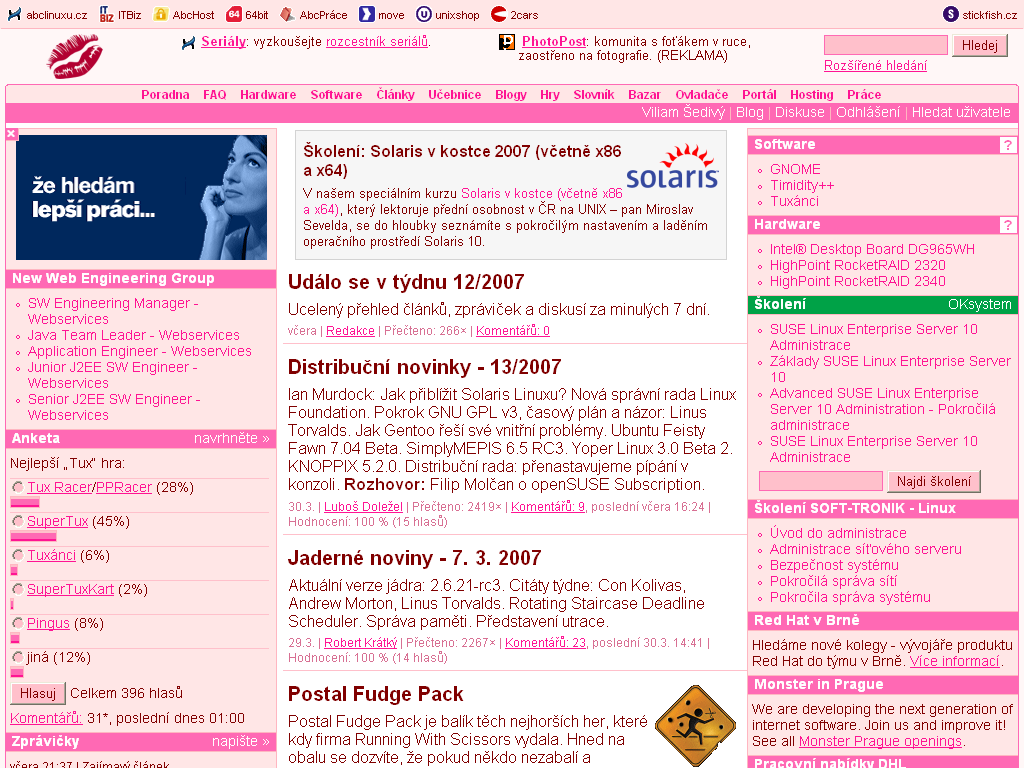Open the Hosting menu item
1024x768 pixels.
click(x=812, y=95)
